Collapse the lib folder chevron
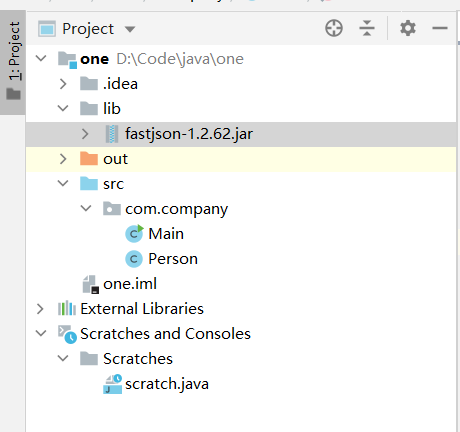The height and width of the screenshot is (432, 460). (63, 108)
